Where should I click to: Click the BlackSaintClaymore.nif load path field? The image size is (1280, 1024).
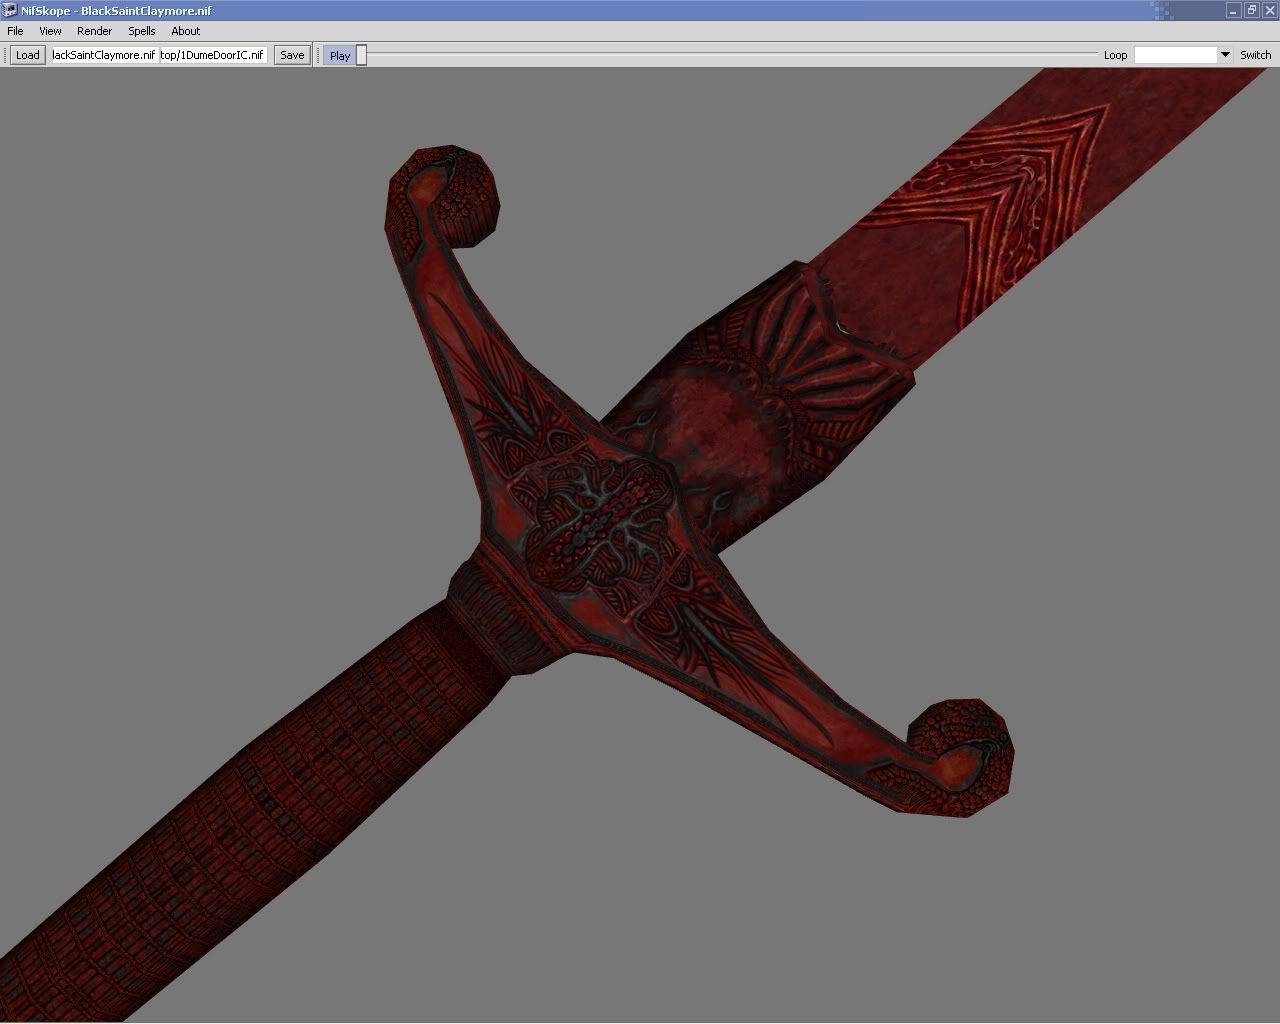[x=104, y=55]
